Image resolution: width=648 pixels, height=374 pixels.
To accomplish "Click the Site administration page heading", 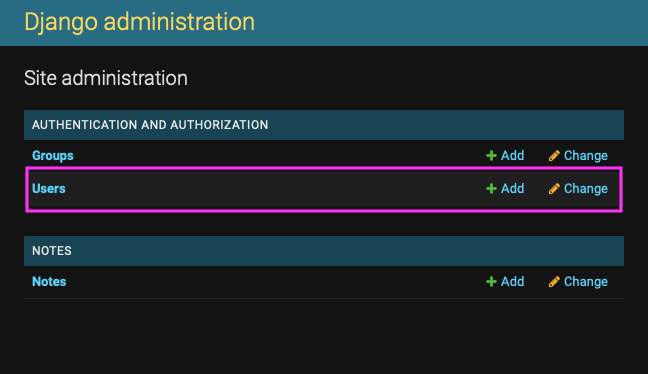I will click(106, 78).
